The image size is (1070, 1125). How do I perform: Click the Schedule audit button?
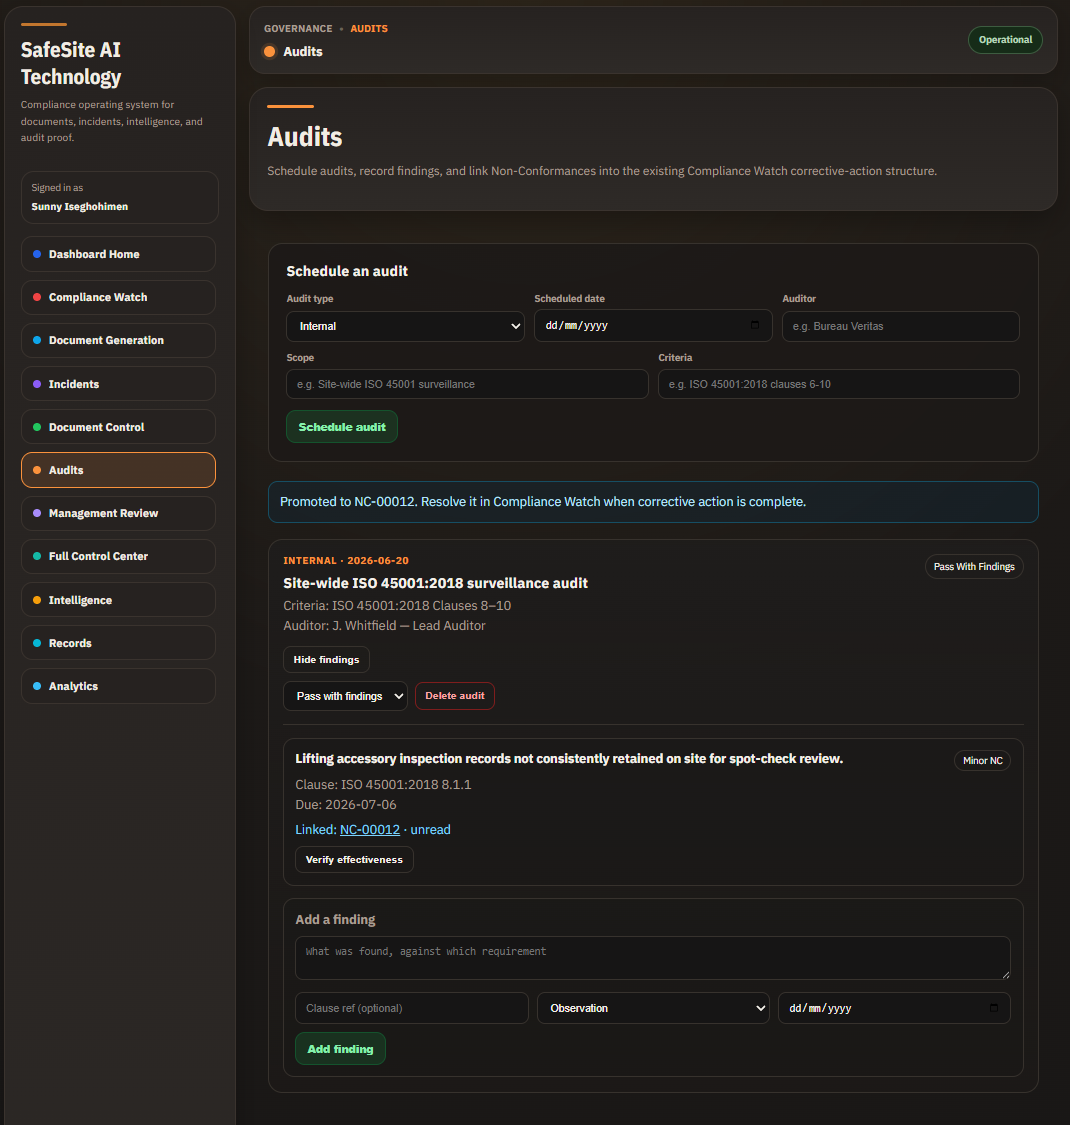pos(342,427)
